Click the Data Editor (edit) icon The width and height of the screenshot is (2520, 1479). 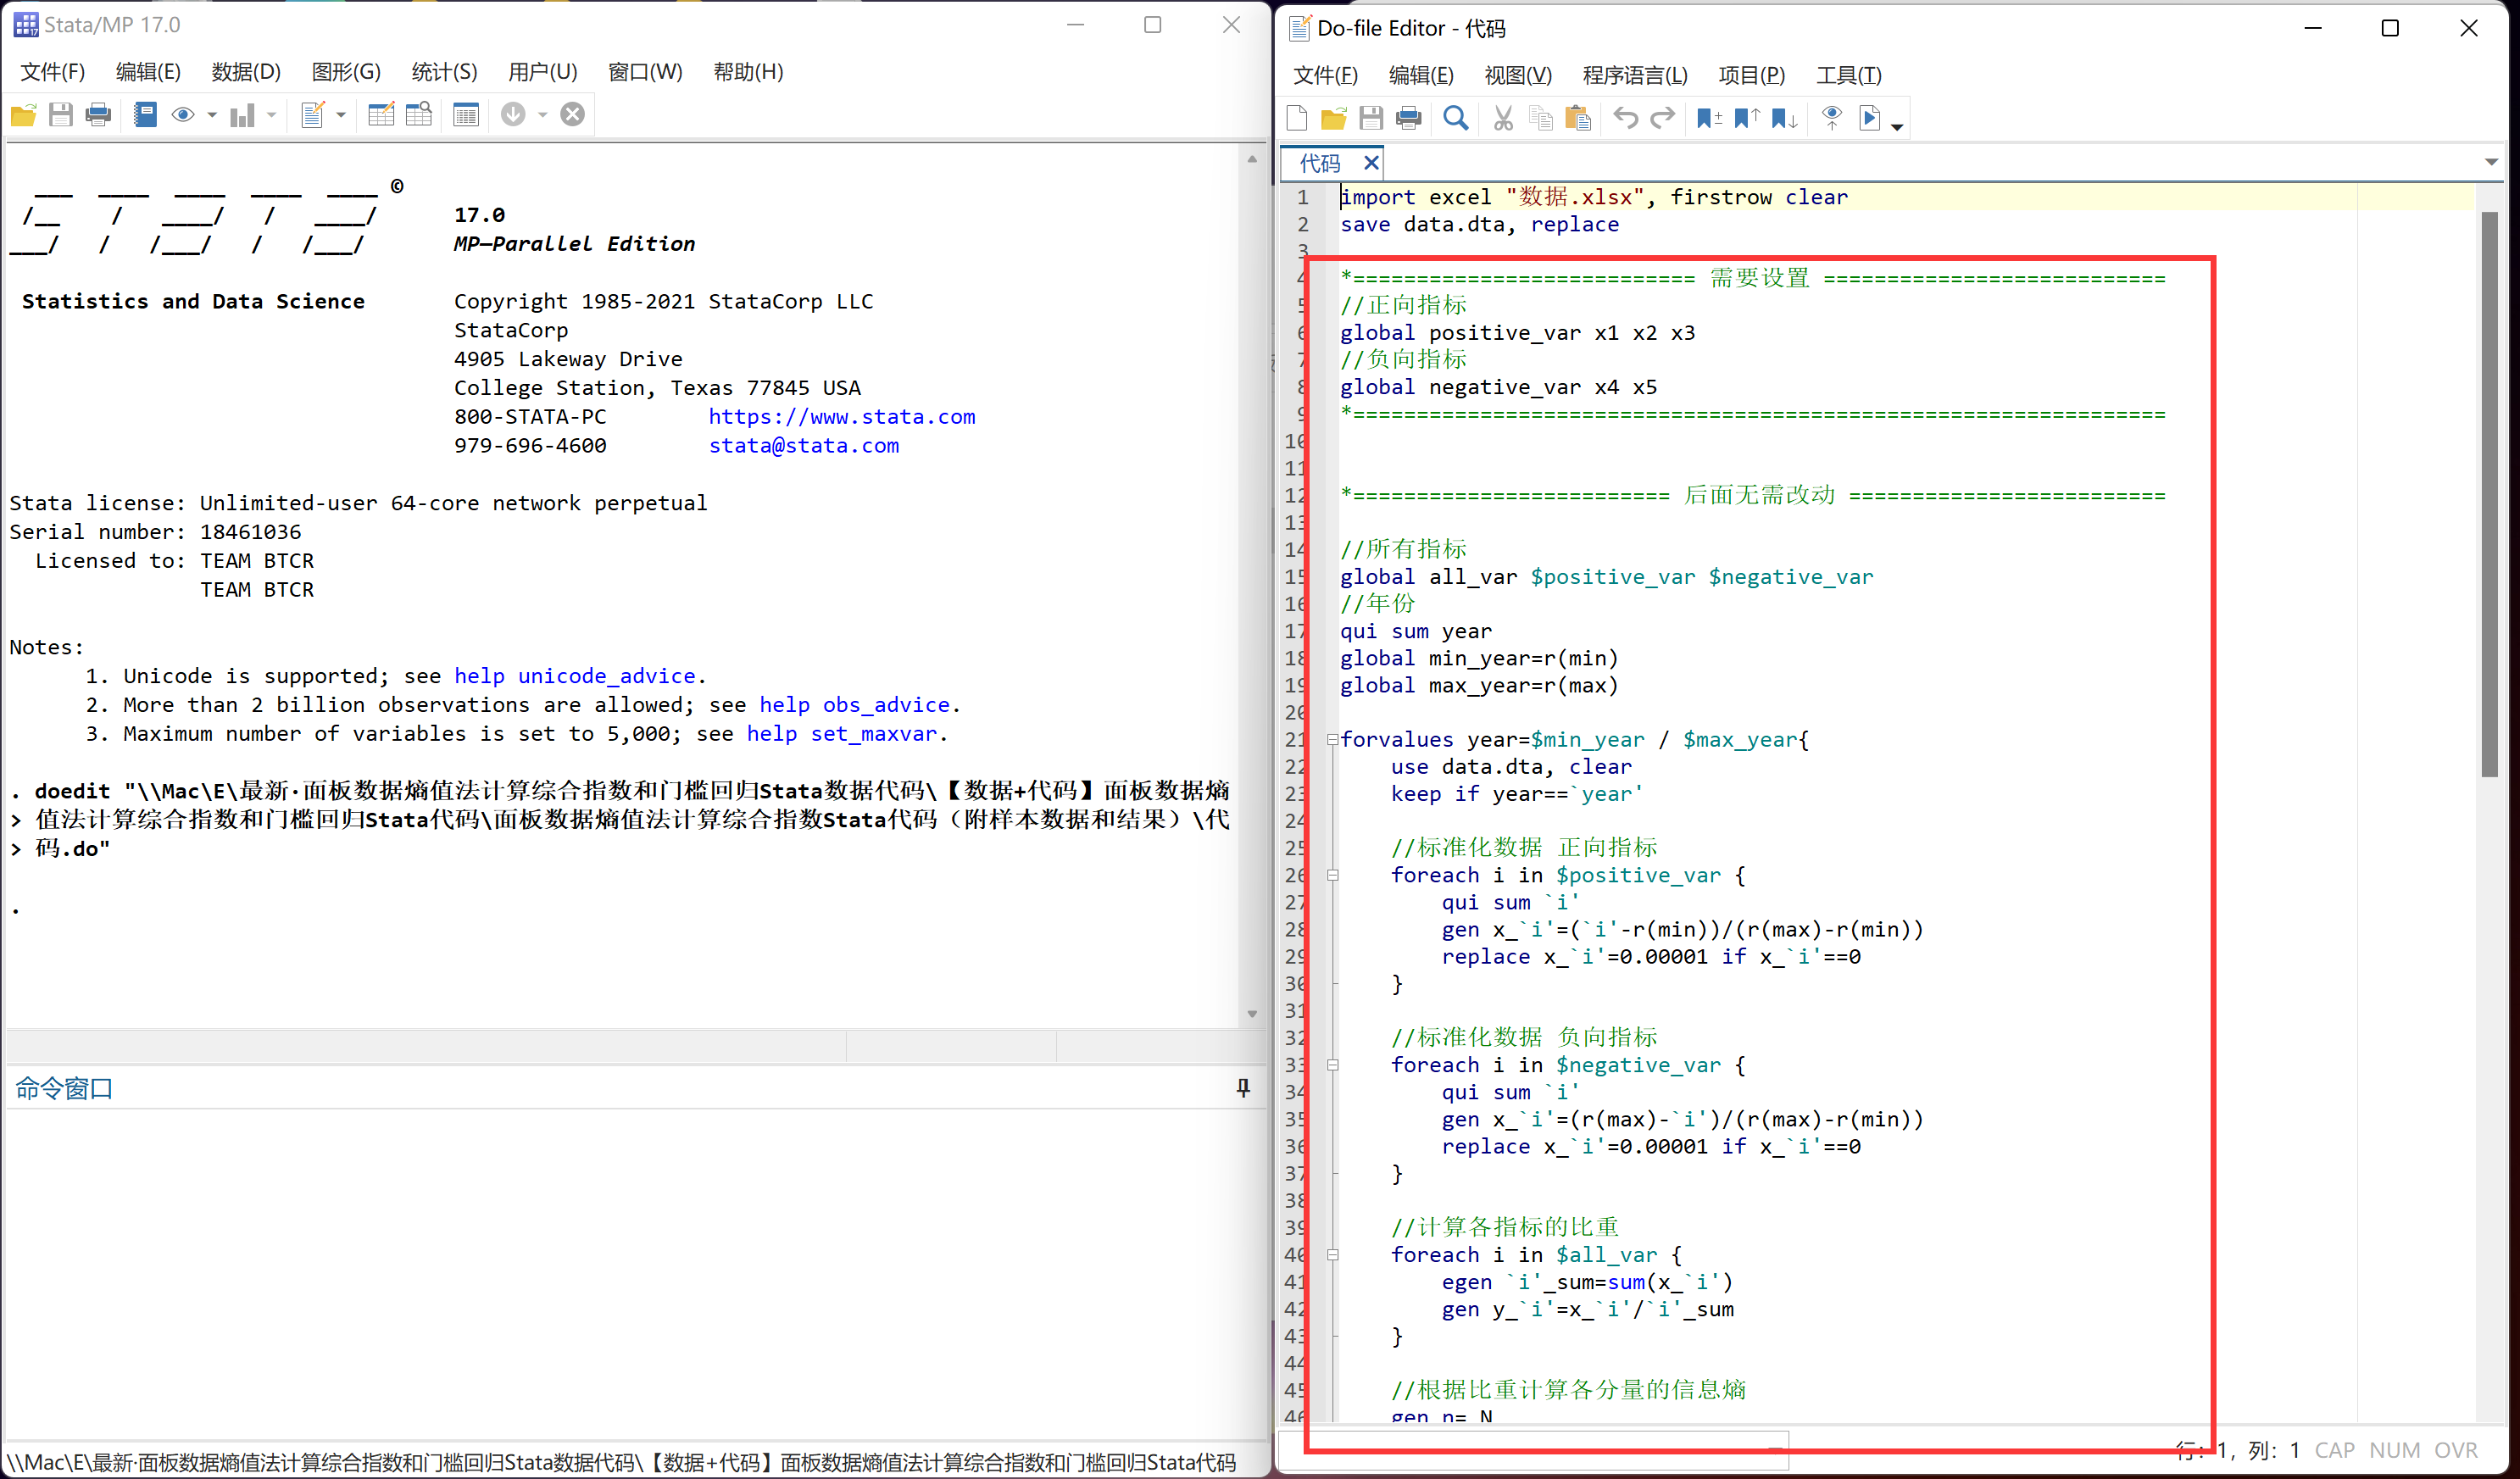pyautogui.click(x=381, y=115)
